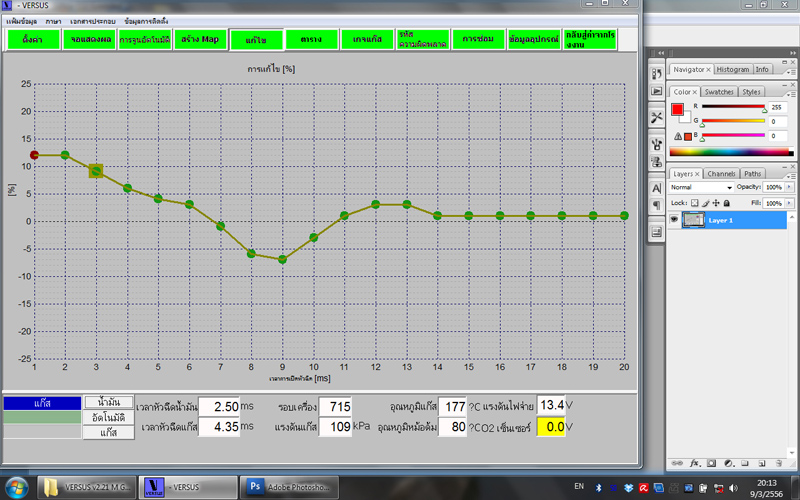This screenshot has height=500, width=800.
Task: Open the Navigator panel options menu
Action: coord(791,72)
